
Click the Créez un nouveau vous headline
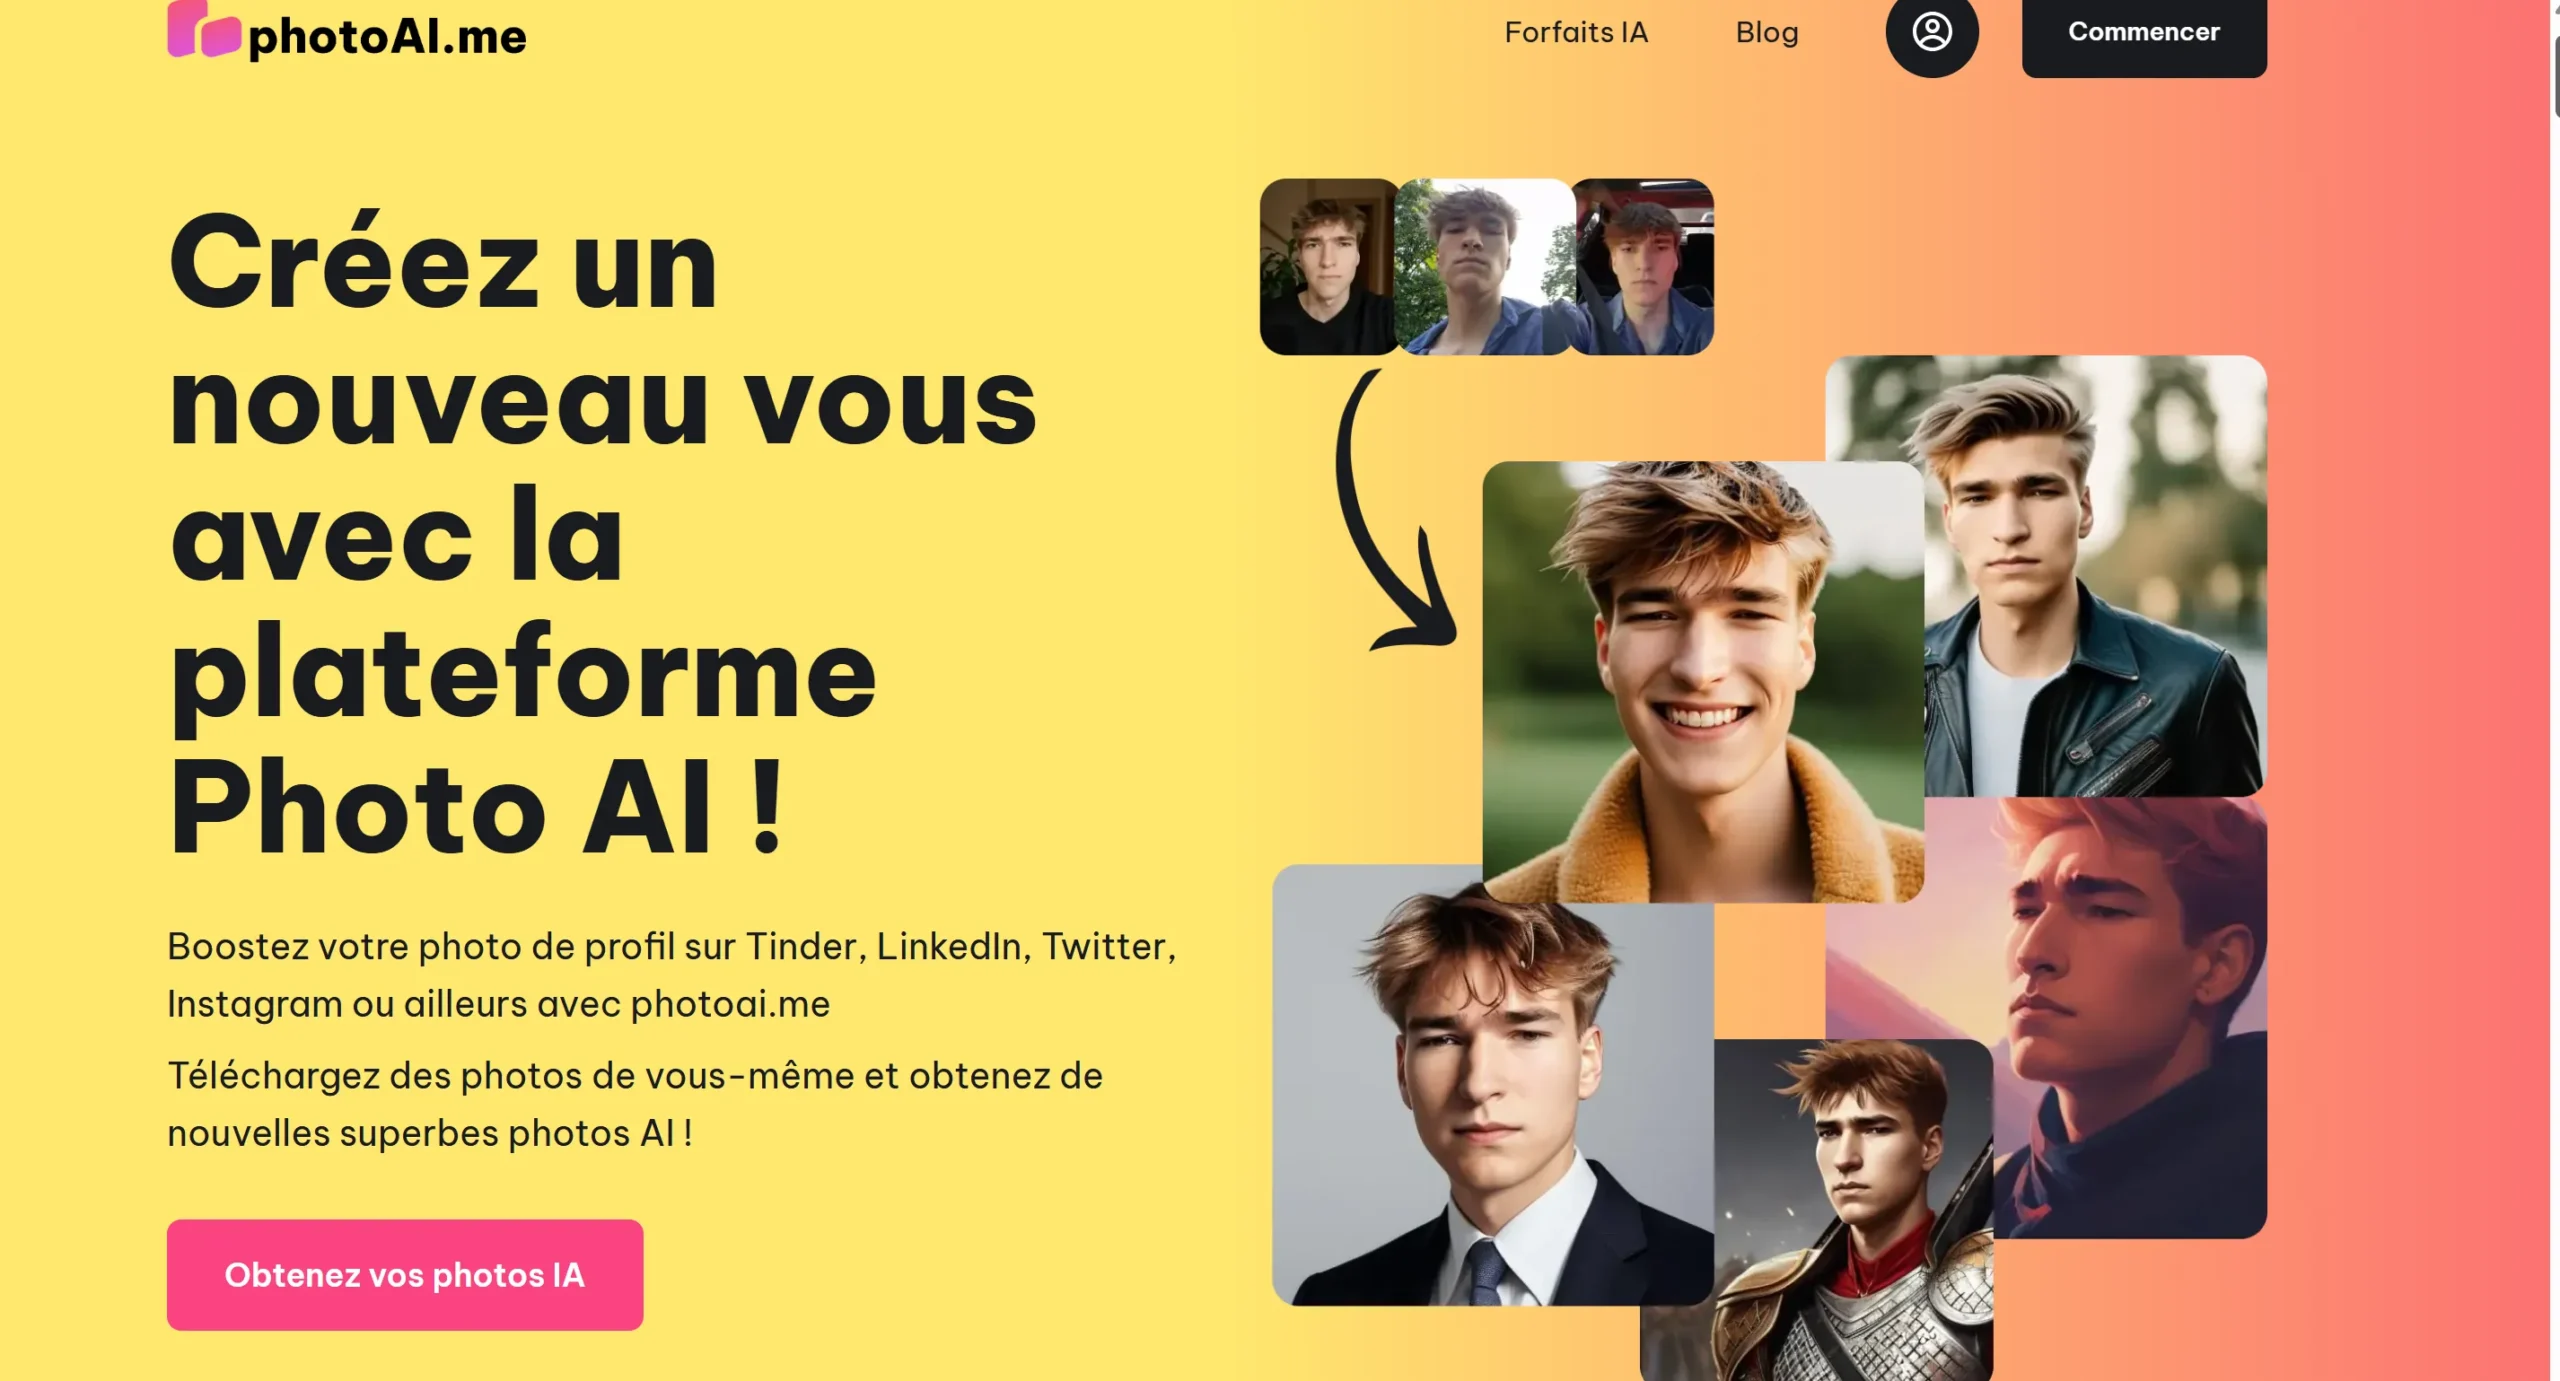603,532
